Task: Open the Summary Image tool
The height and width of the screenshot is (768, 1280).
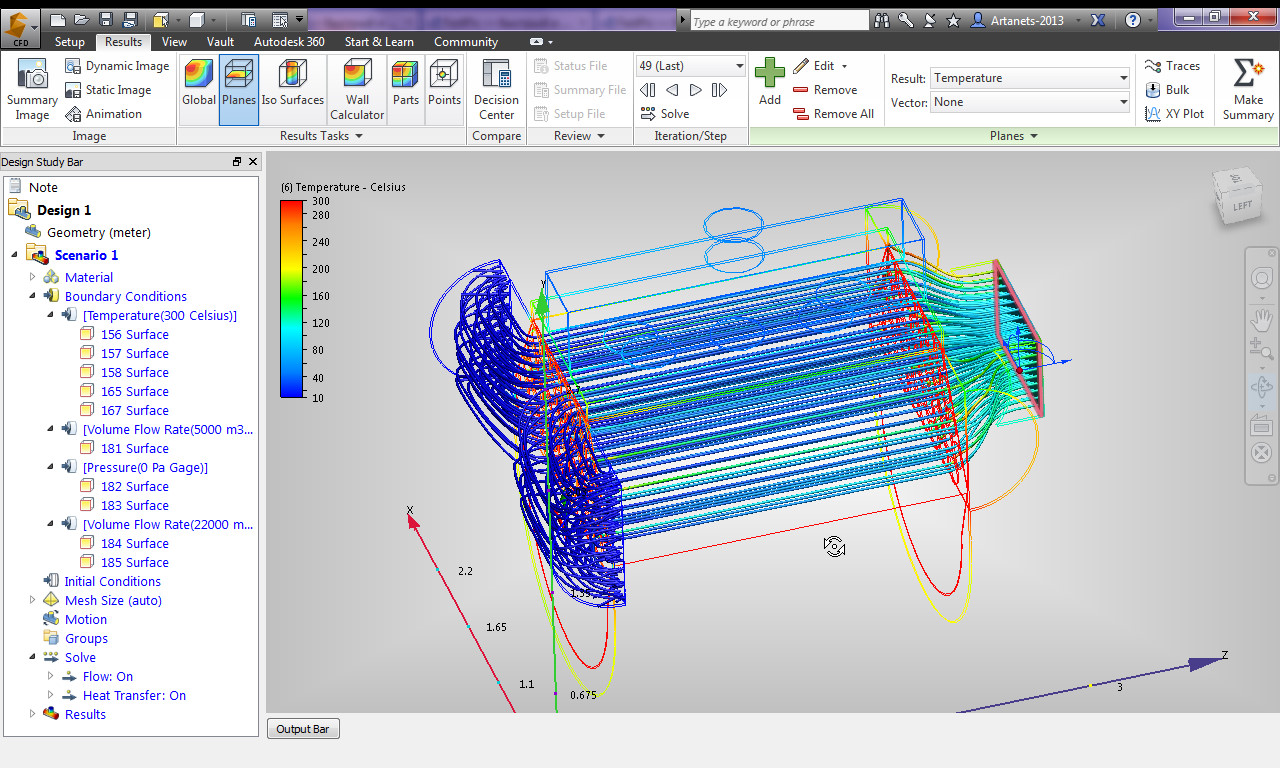Action: 32,90
